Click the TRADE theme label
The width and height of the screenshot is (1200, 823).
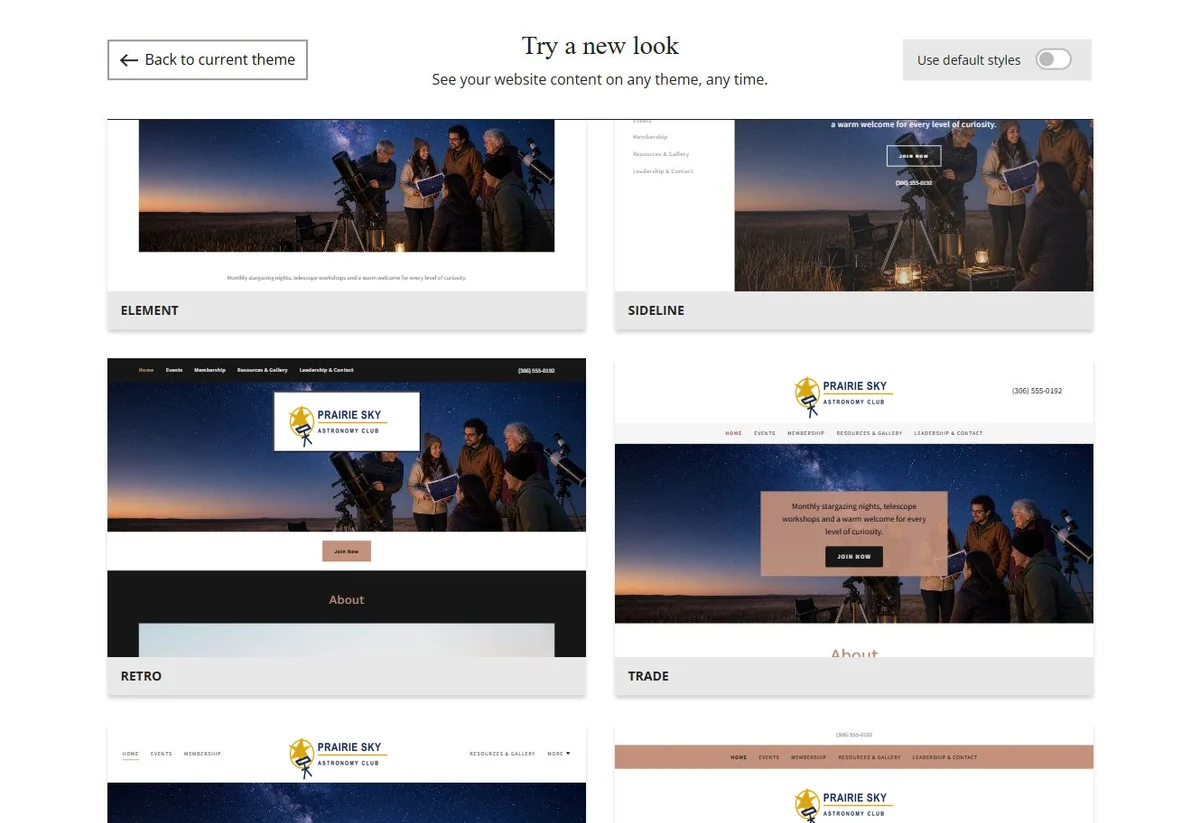point(648,676)
